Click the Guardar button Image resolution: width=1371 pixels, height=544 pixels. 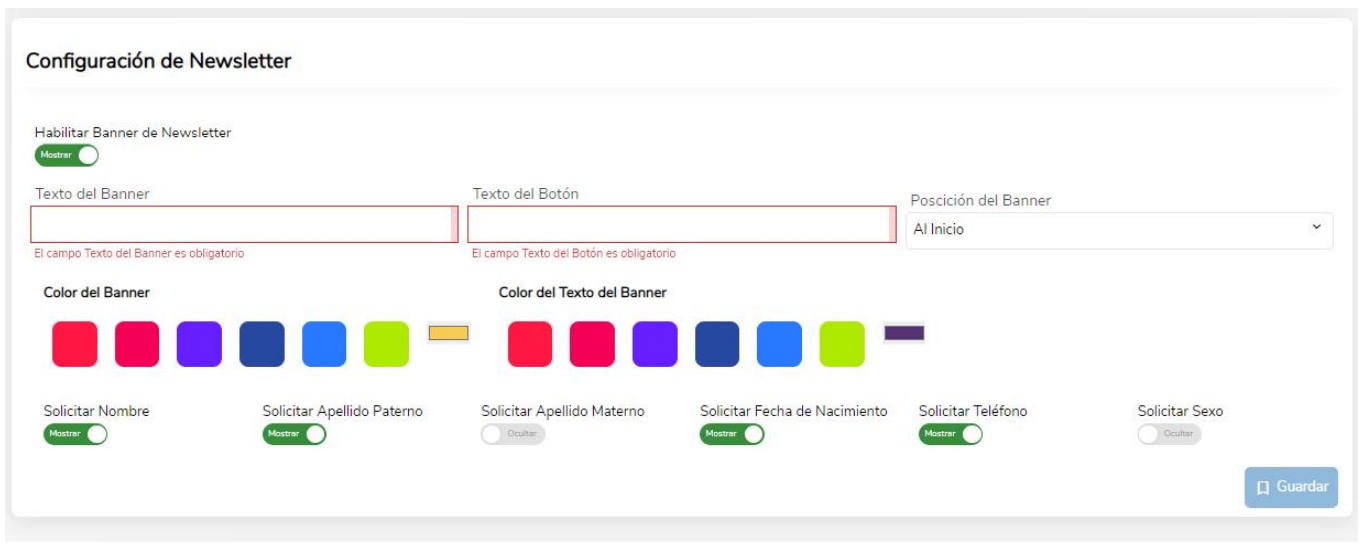(x=1291, y=487)
